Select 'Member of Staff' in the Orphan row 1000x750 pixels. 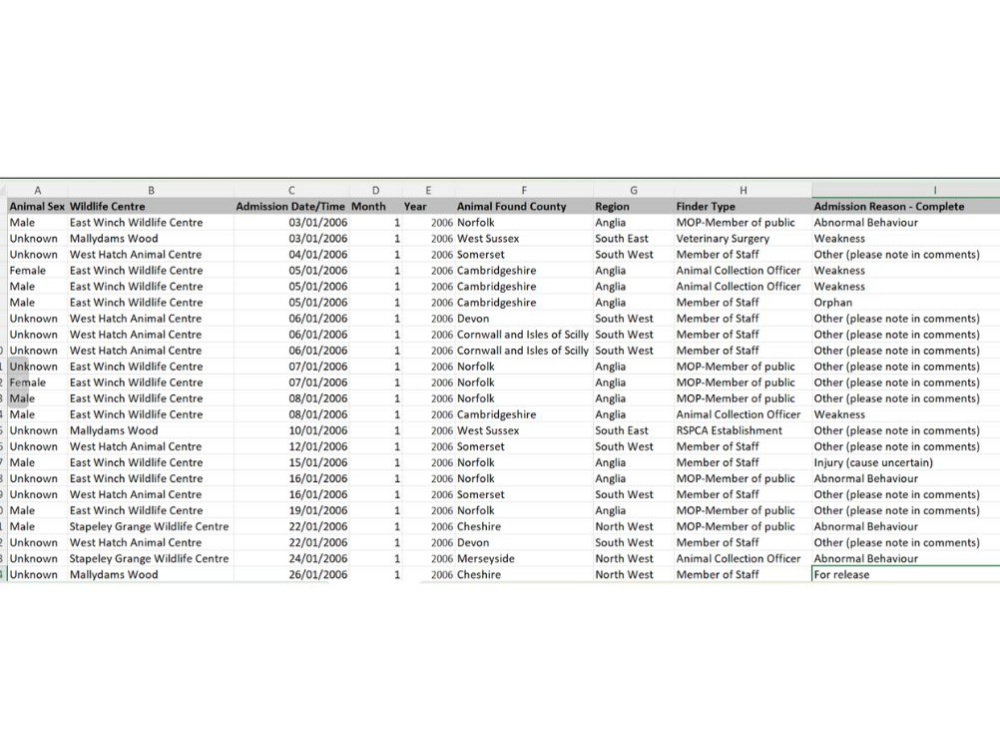tap(743, 302)
